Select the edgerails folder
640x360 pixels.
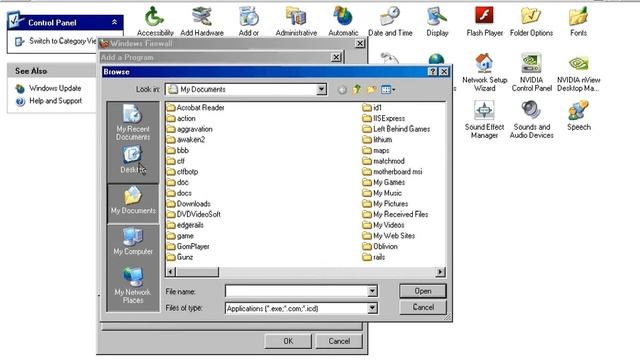(185, 225)
